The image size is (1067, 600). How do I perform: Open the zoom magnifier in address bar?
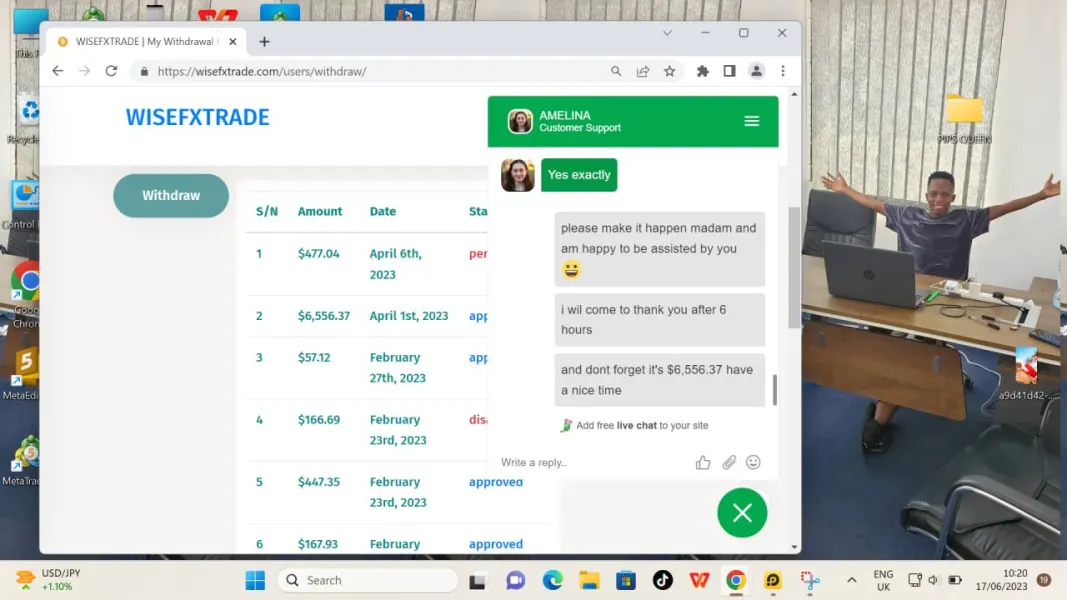pyautogui.click(x=616, y=71)
